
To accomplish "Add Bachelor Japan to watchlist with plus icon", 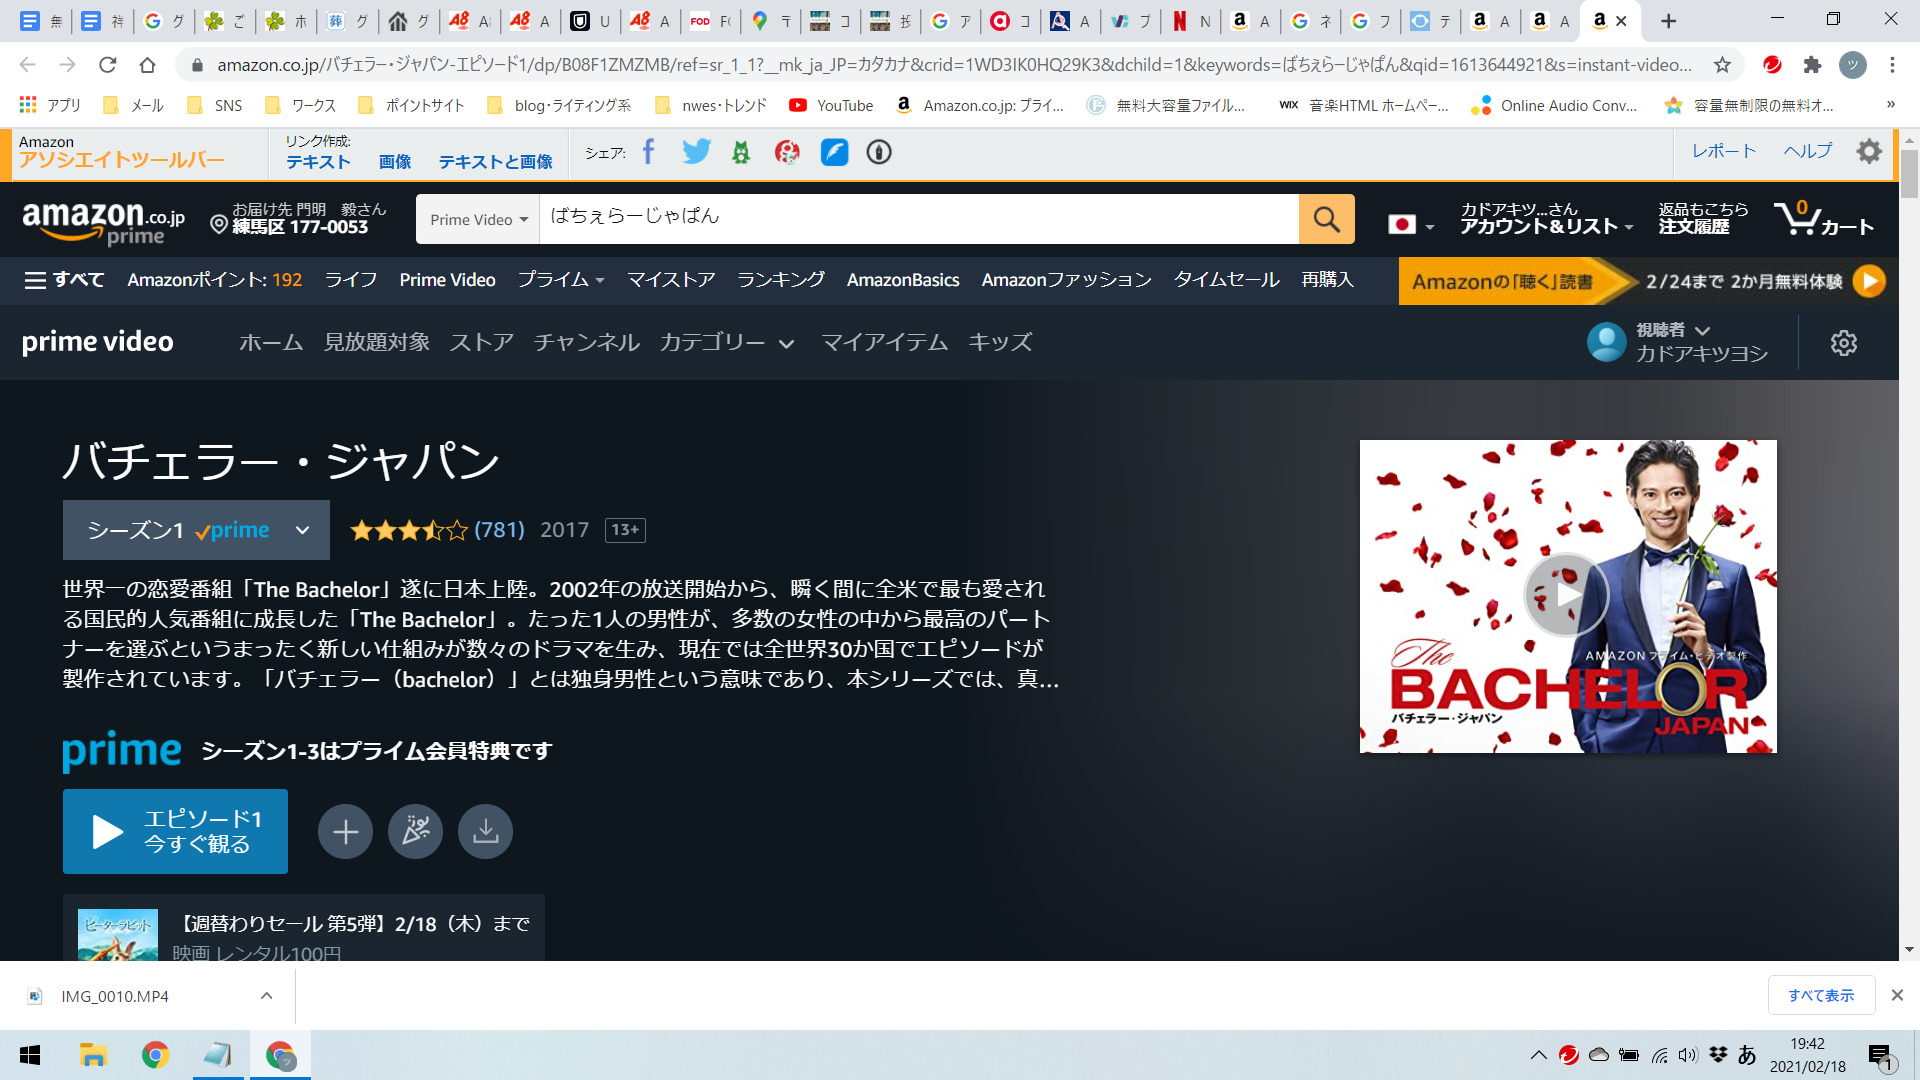I will (345, 832).
